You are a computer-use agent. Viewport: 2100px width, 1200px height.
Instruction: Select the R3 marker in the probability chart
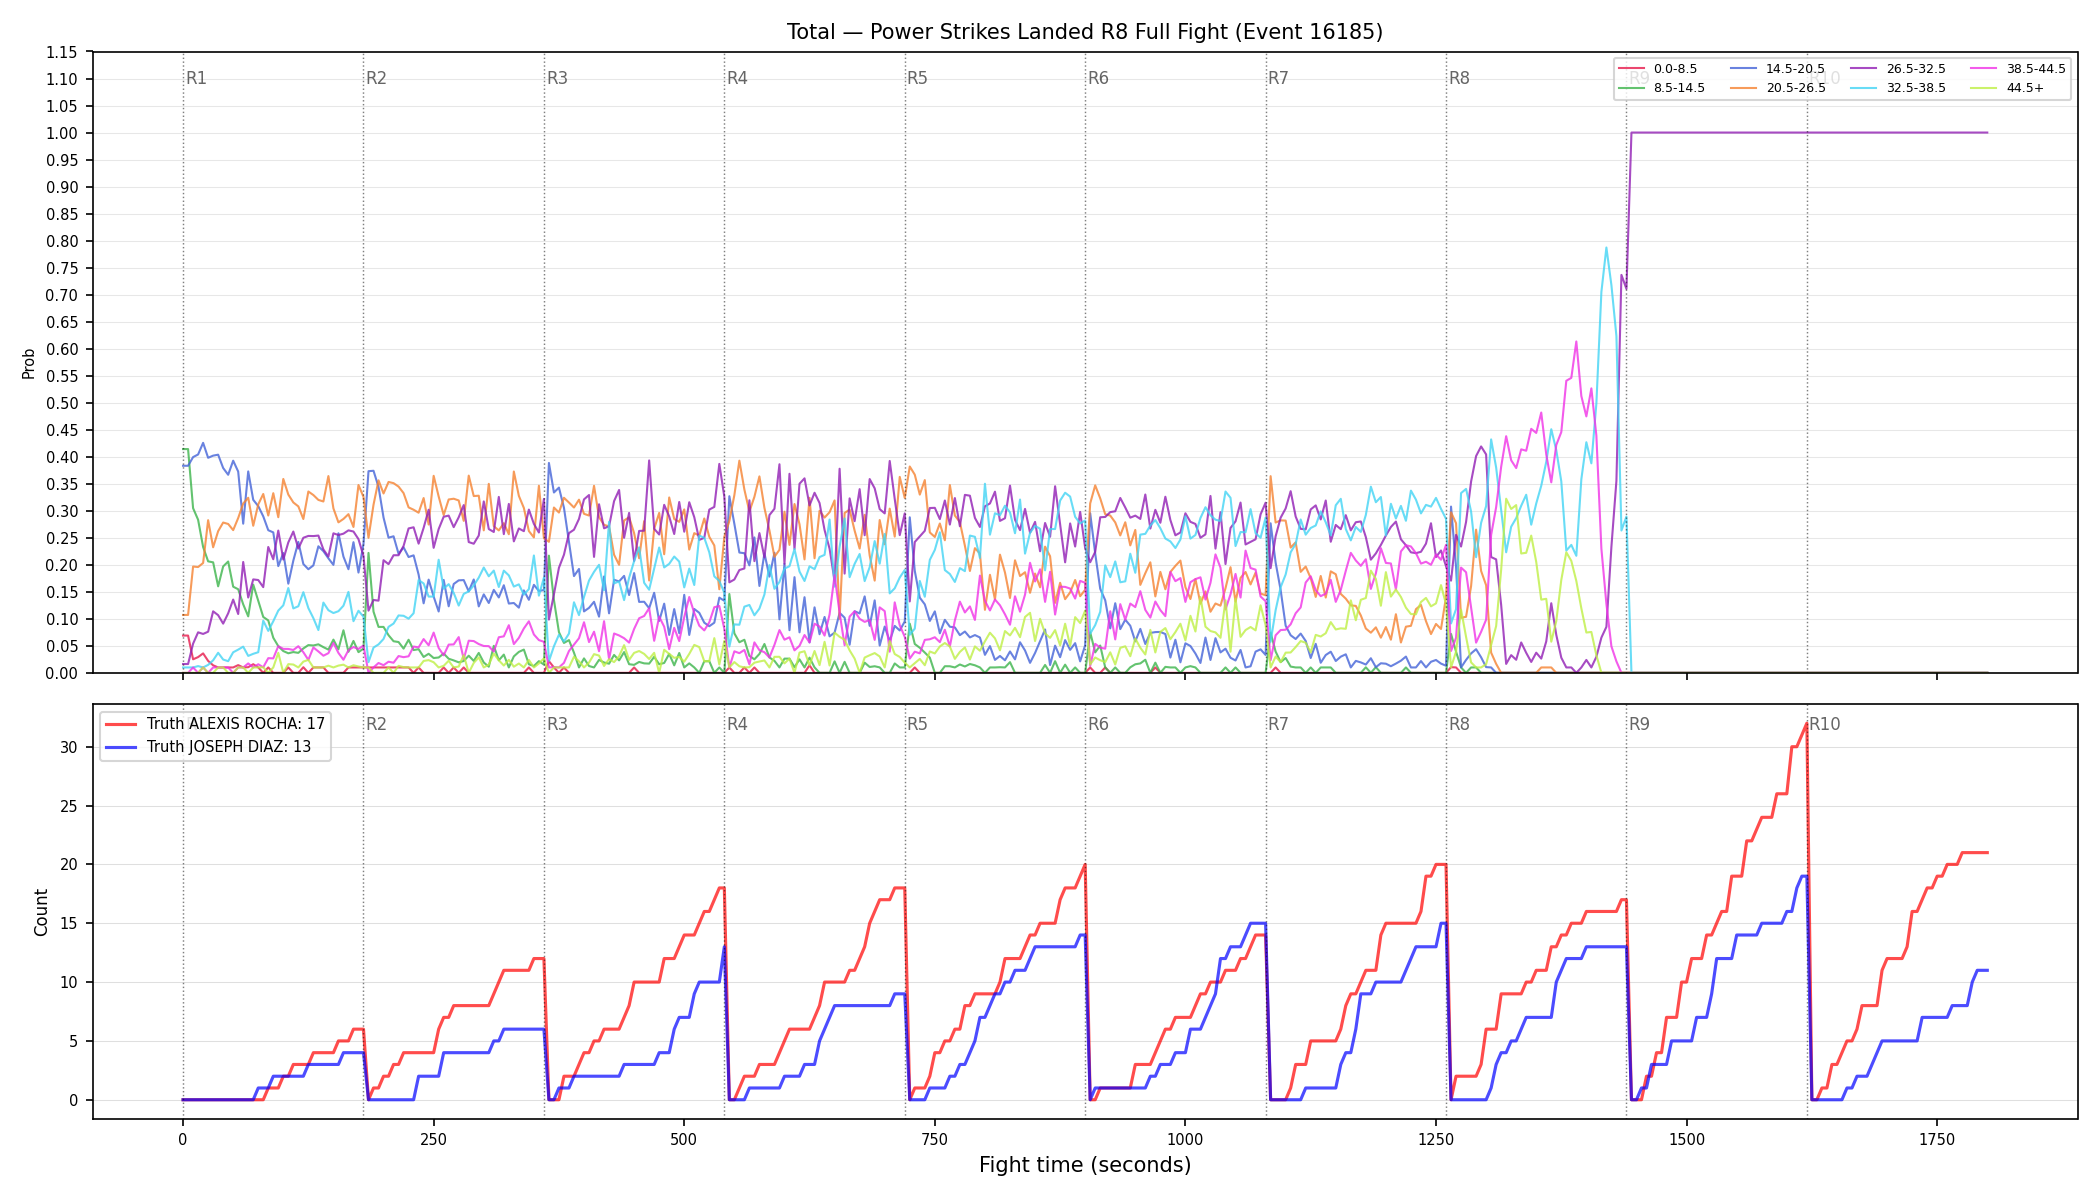tap(557, 78)
